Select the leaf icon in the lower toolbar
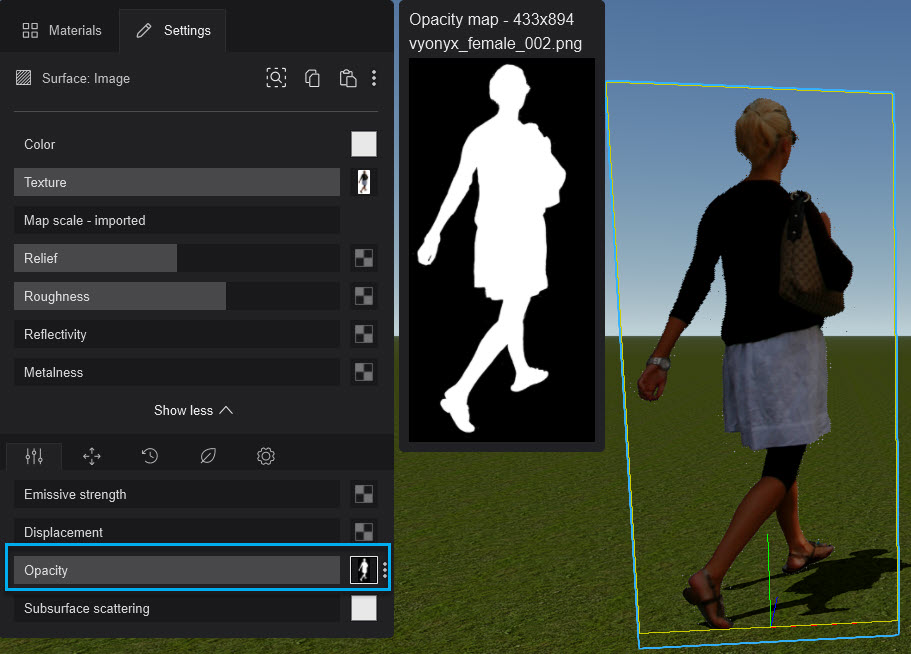Screen dimensions: 911x654 click(207, 456)
